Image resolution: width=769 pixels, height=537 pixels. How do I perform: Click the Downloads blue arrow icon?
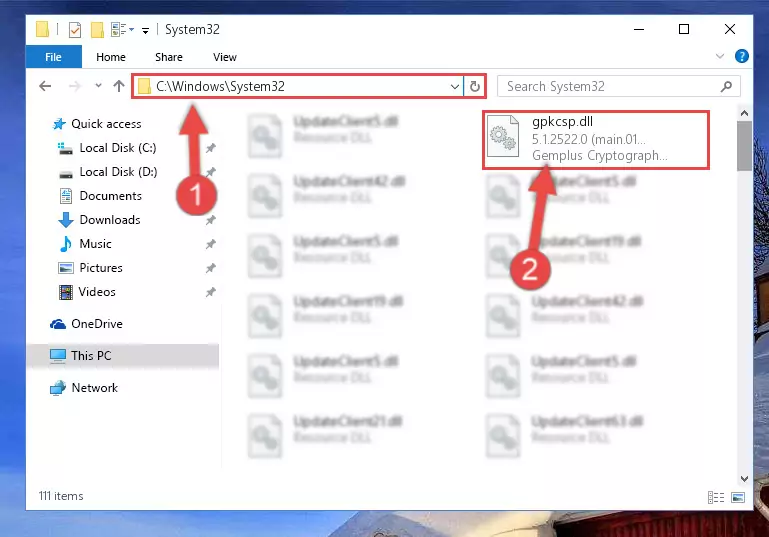coord(66,220)
